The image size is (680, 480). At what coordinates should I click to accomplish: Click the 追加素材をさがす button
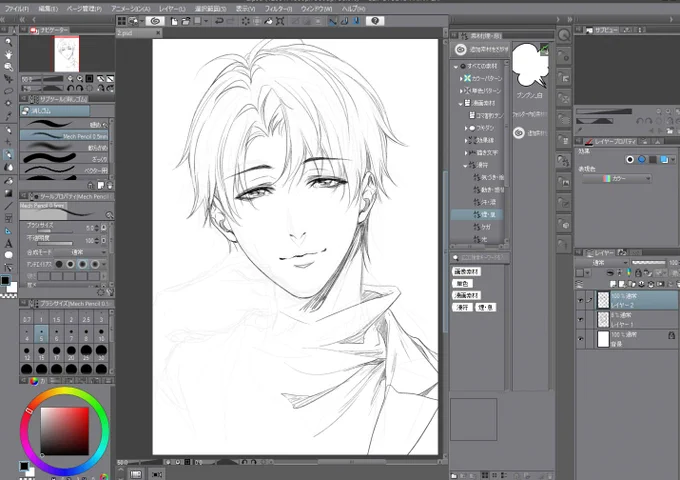pos(481,50)
